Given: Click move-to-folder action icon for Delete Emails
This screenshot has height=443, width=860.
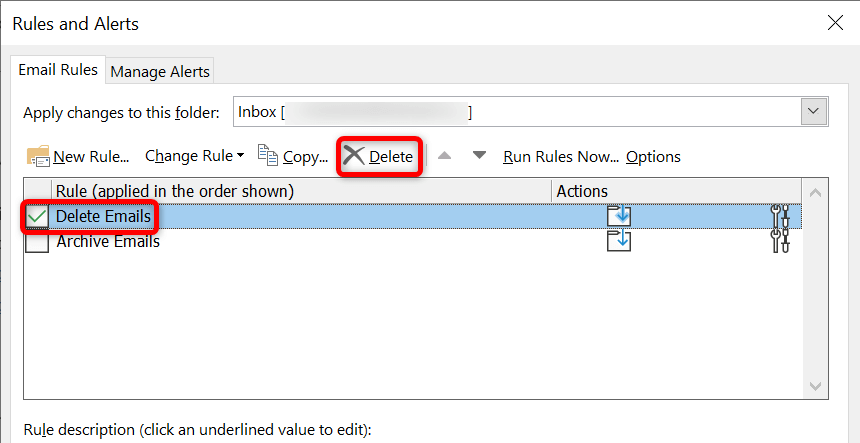Looking at the screenshot, I should pos(619,216).
